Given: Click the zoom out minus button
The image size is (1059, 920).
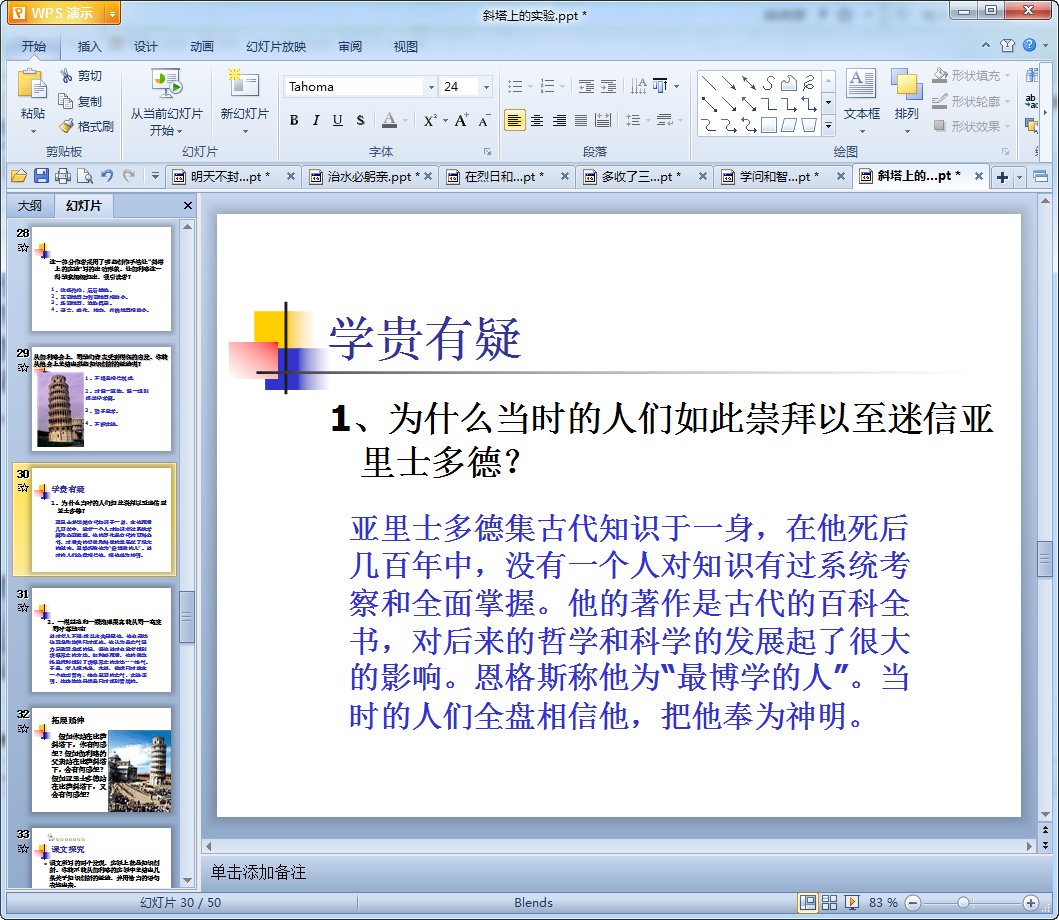Looking at the screenshot, I should (912, 902).
